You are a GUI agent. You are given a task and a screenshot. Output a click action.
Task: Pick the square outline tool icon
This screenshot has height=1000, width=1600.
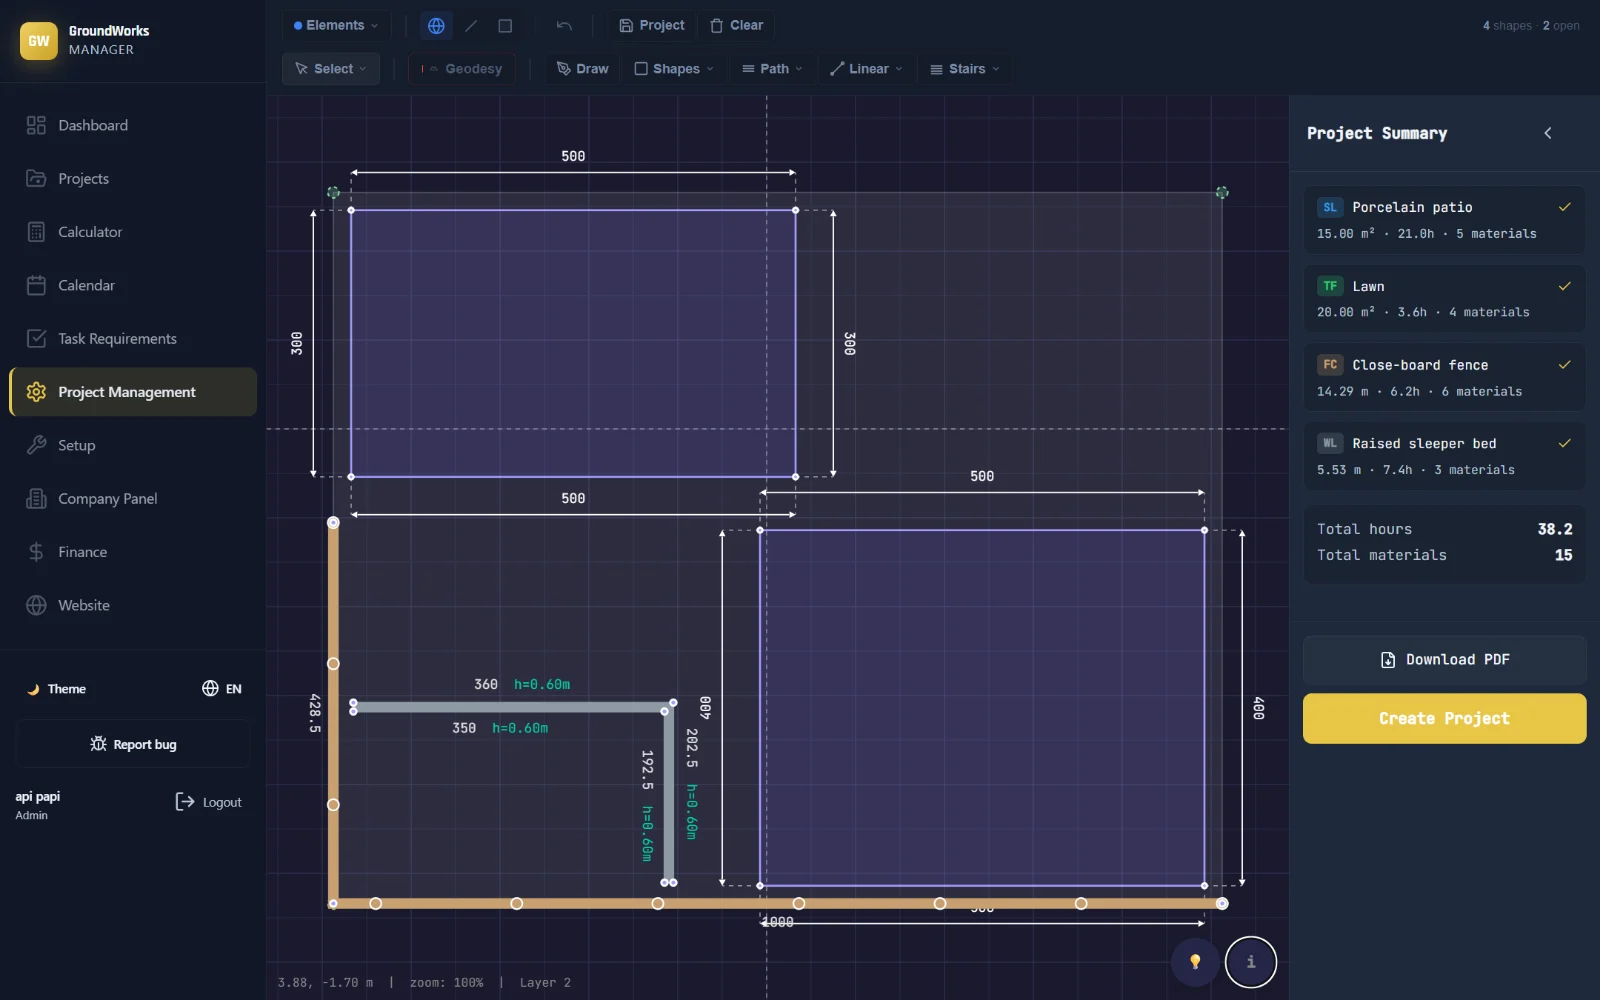[x=505, y=26]
